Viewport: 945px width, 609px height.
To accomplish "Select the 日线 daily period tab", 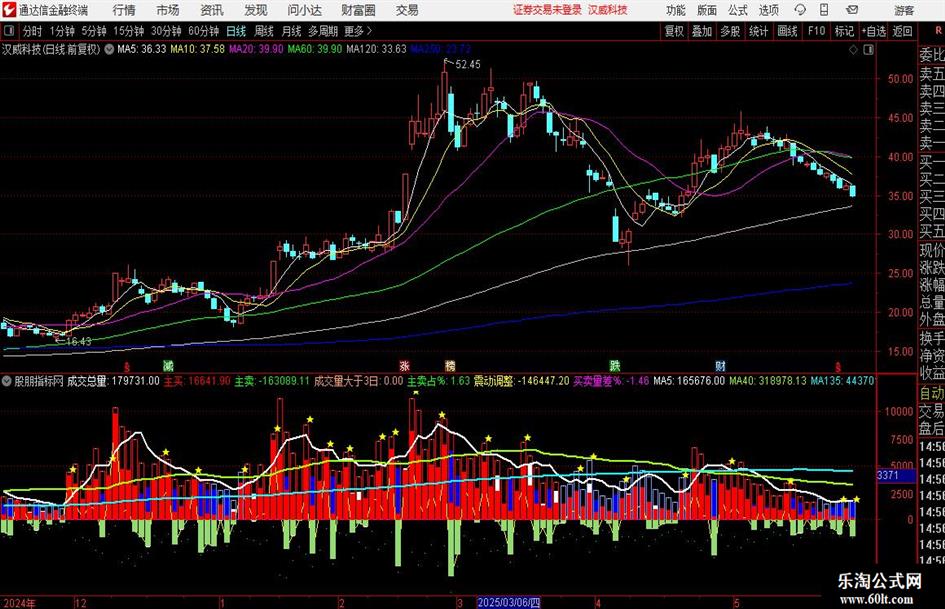I will pos(236,31).
